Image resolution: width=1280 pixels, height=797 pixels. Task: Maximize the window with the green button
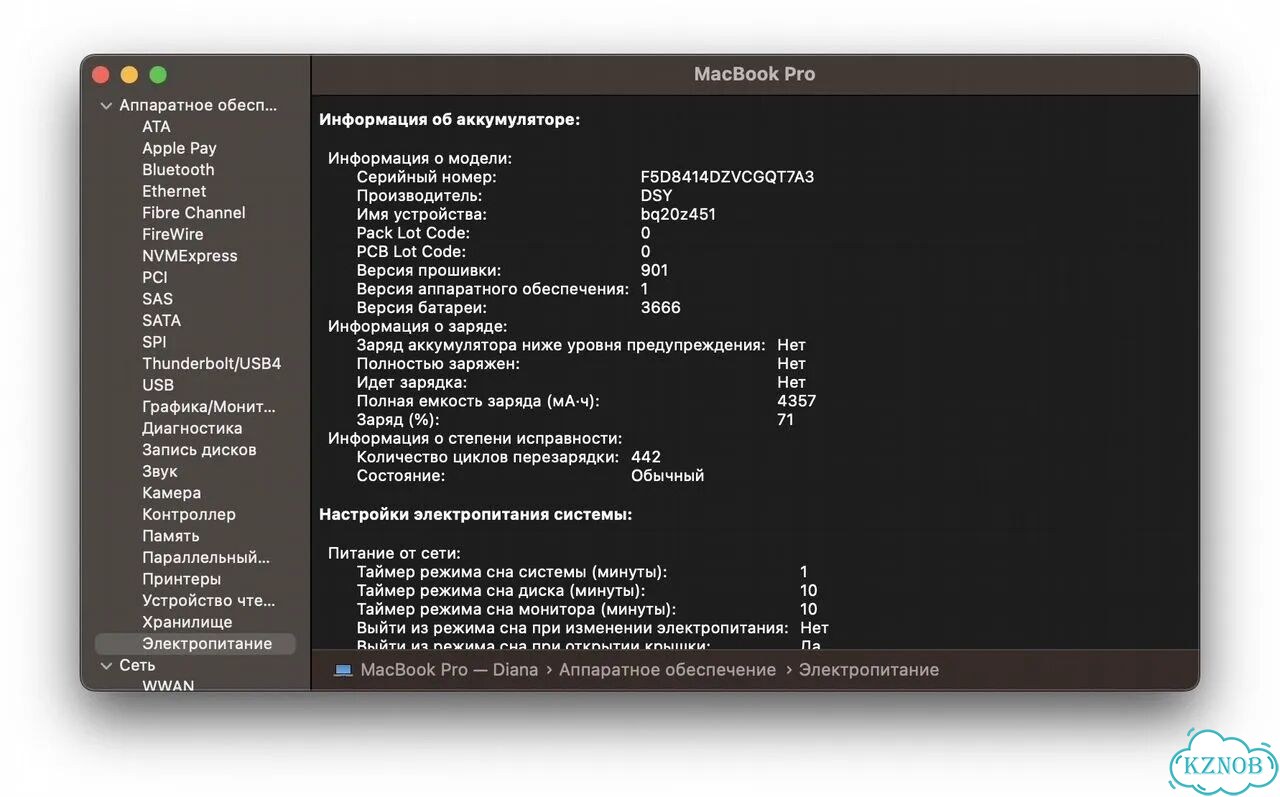point(158,75)
